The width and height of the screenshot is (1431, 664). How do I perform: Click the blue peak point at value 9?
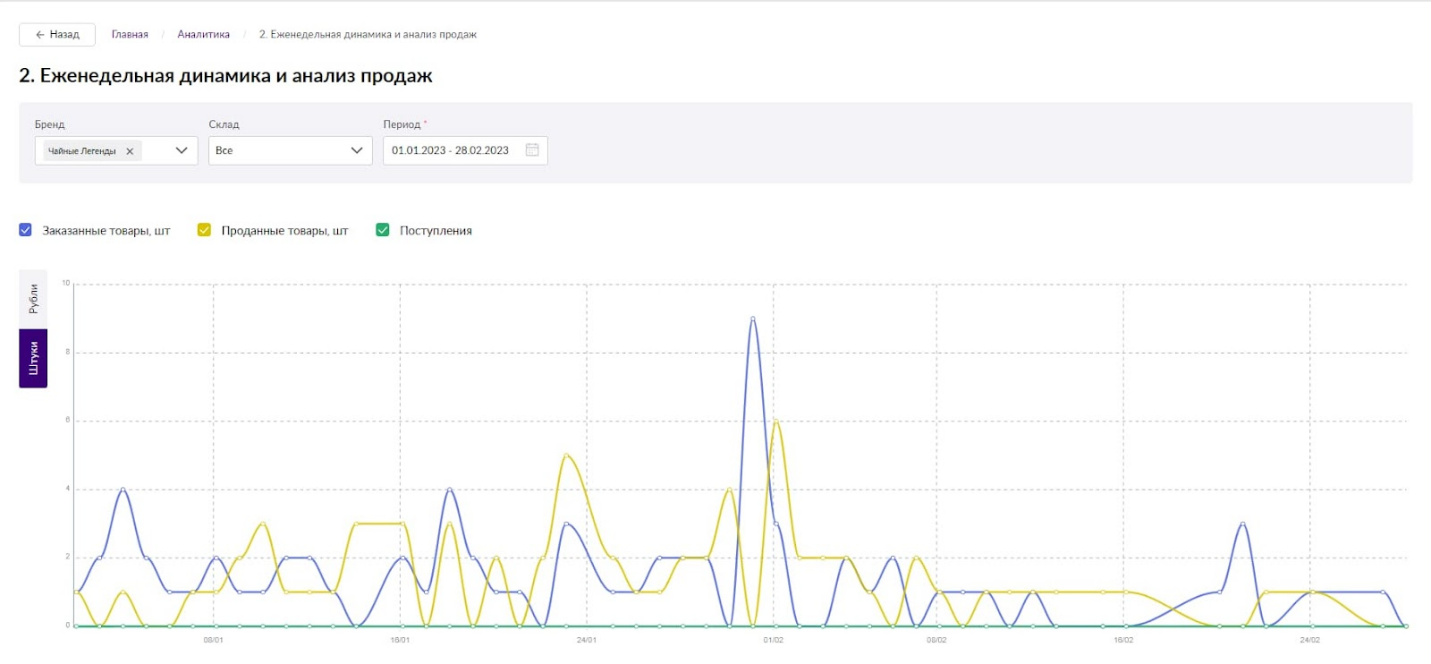pos(752,318)
